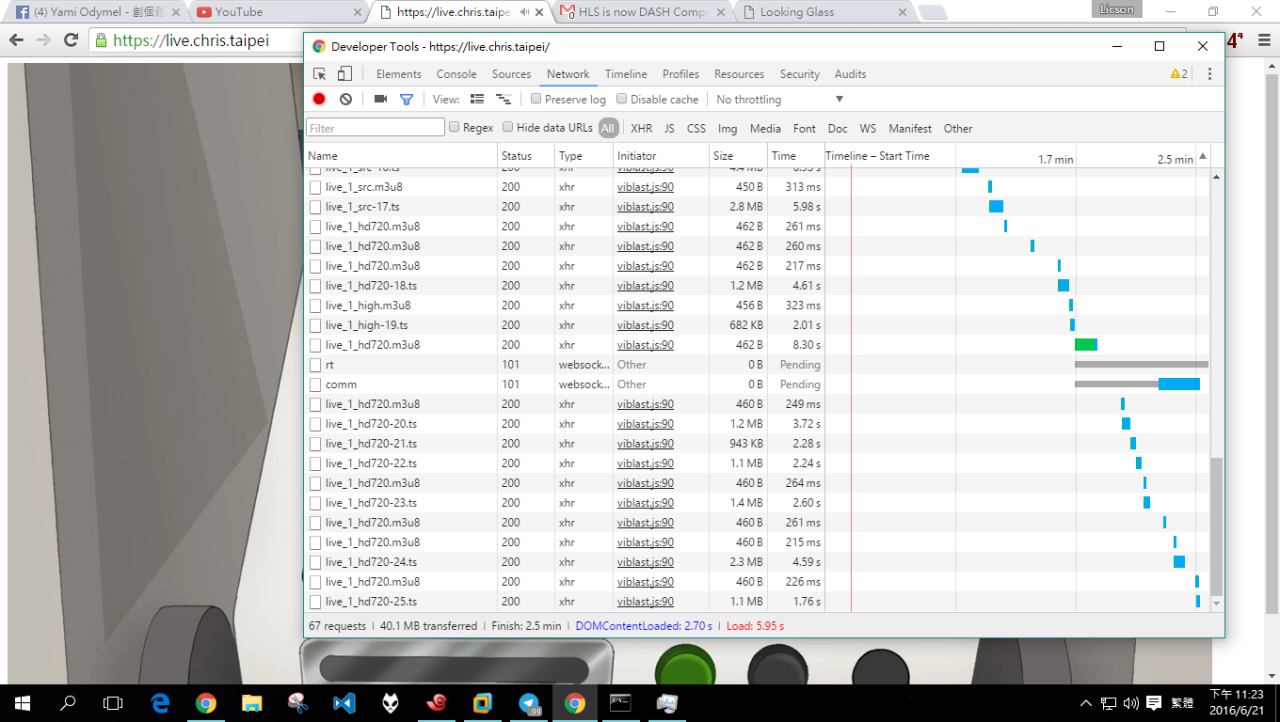Stop network recording with the red button
Screen dimensions: 1280x722
click(319, 99)
